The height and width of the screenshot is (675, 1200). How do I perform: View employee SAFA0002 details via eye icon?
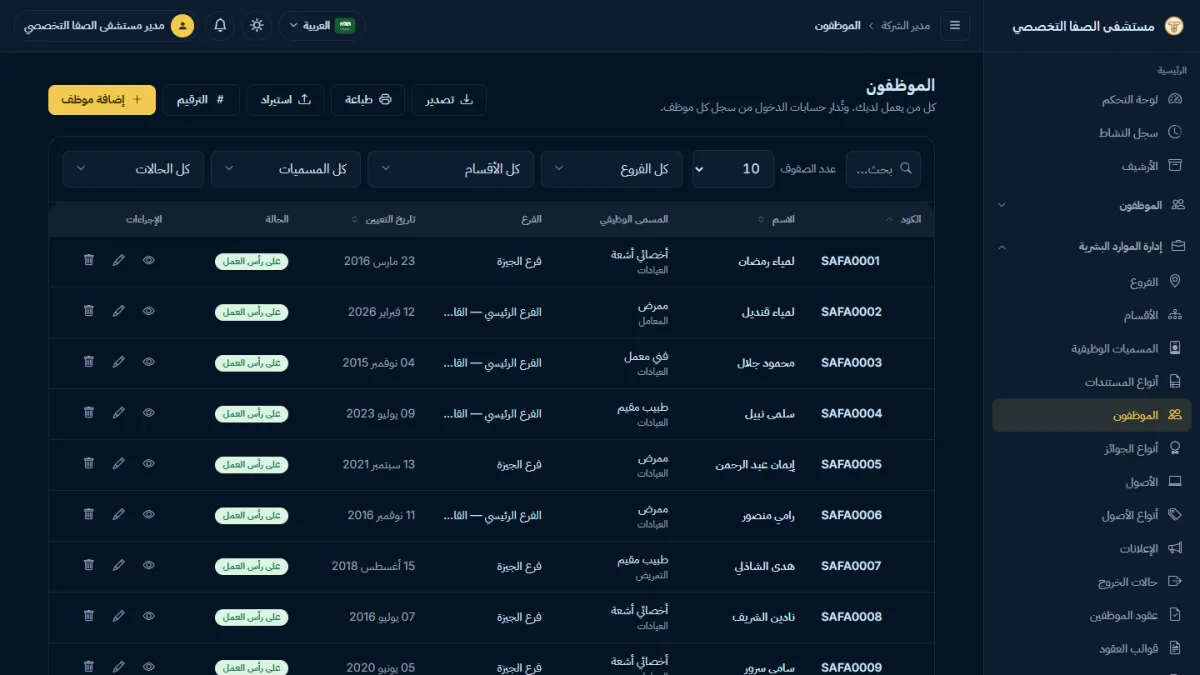[x=149, y=311]
